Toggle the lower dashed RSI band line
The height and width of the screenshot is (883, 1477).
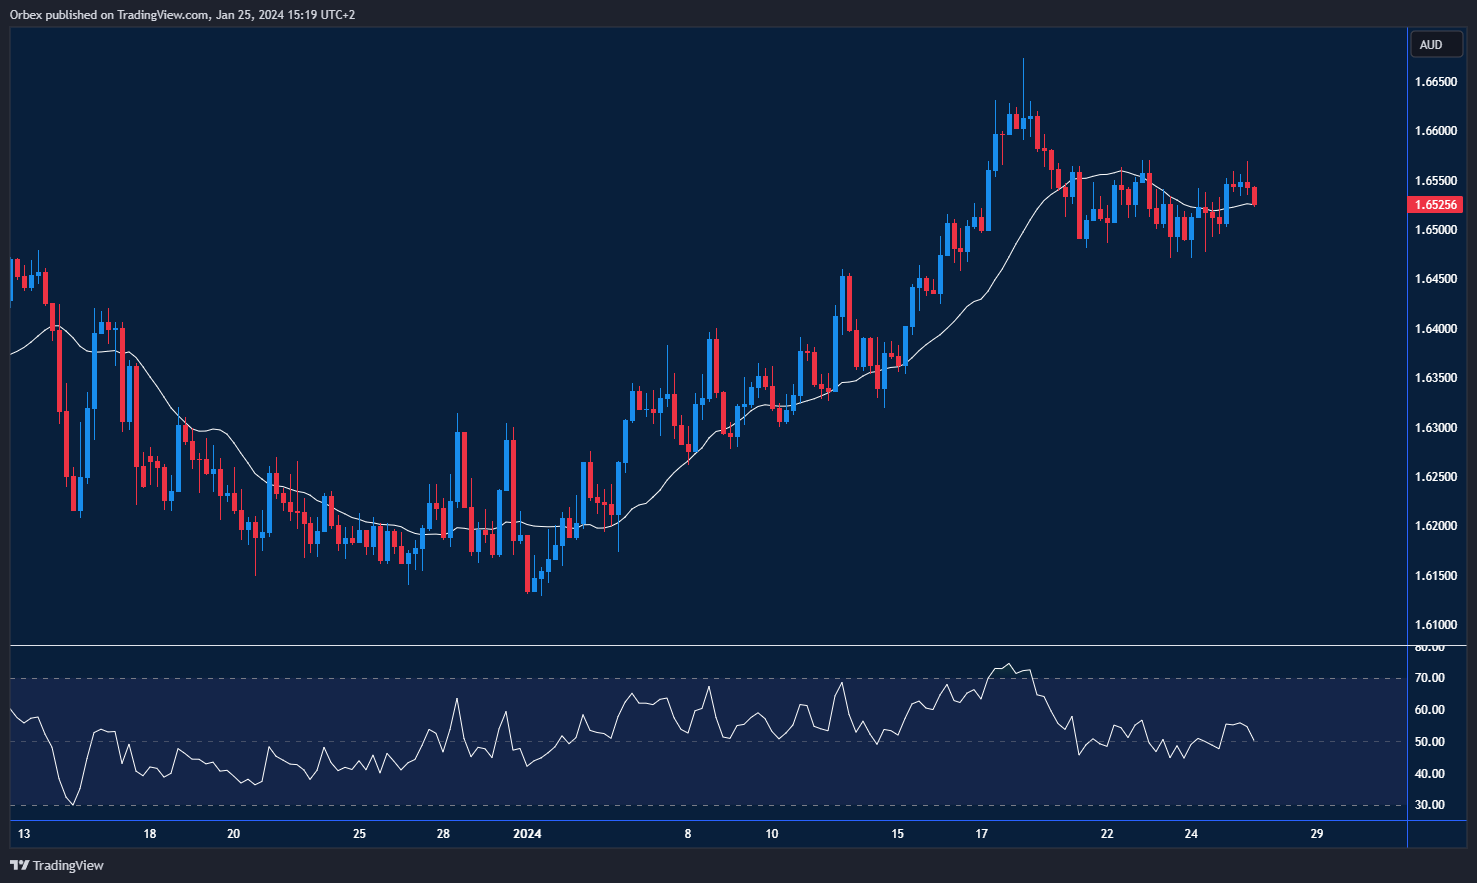[700, 804]
